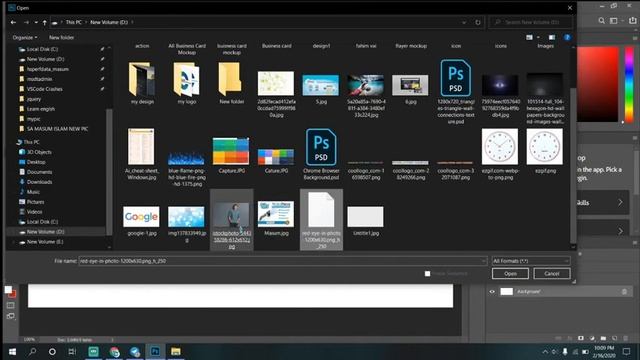Viewport: 640px width, 360px height.
Task: Click the Search New Volume (D:) box
Action: [530, 22]
